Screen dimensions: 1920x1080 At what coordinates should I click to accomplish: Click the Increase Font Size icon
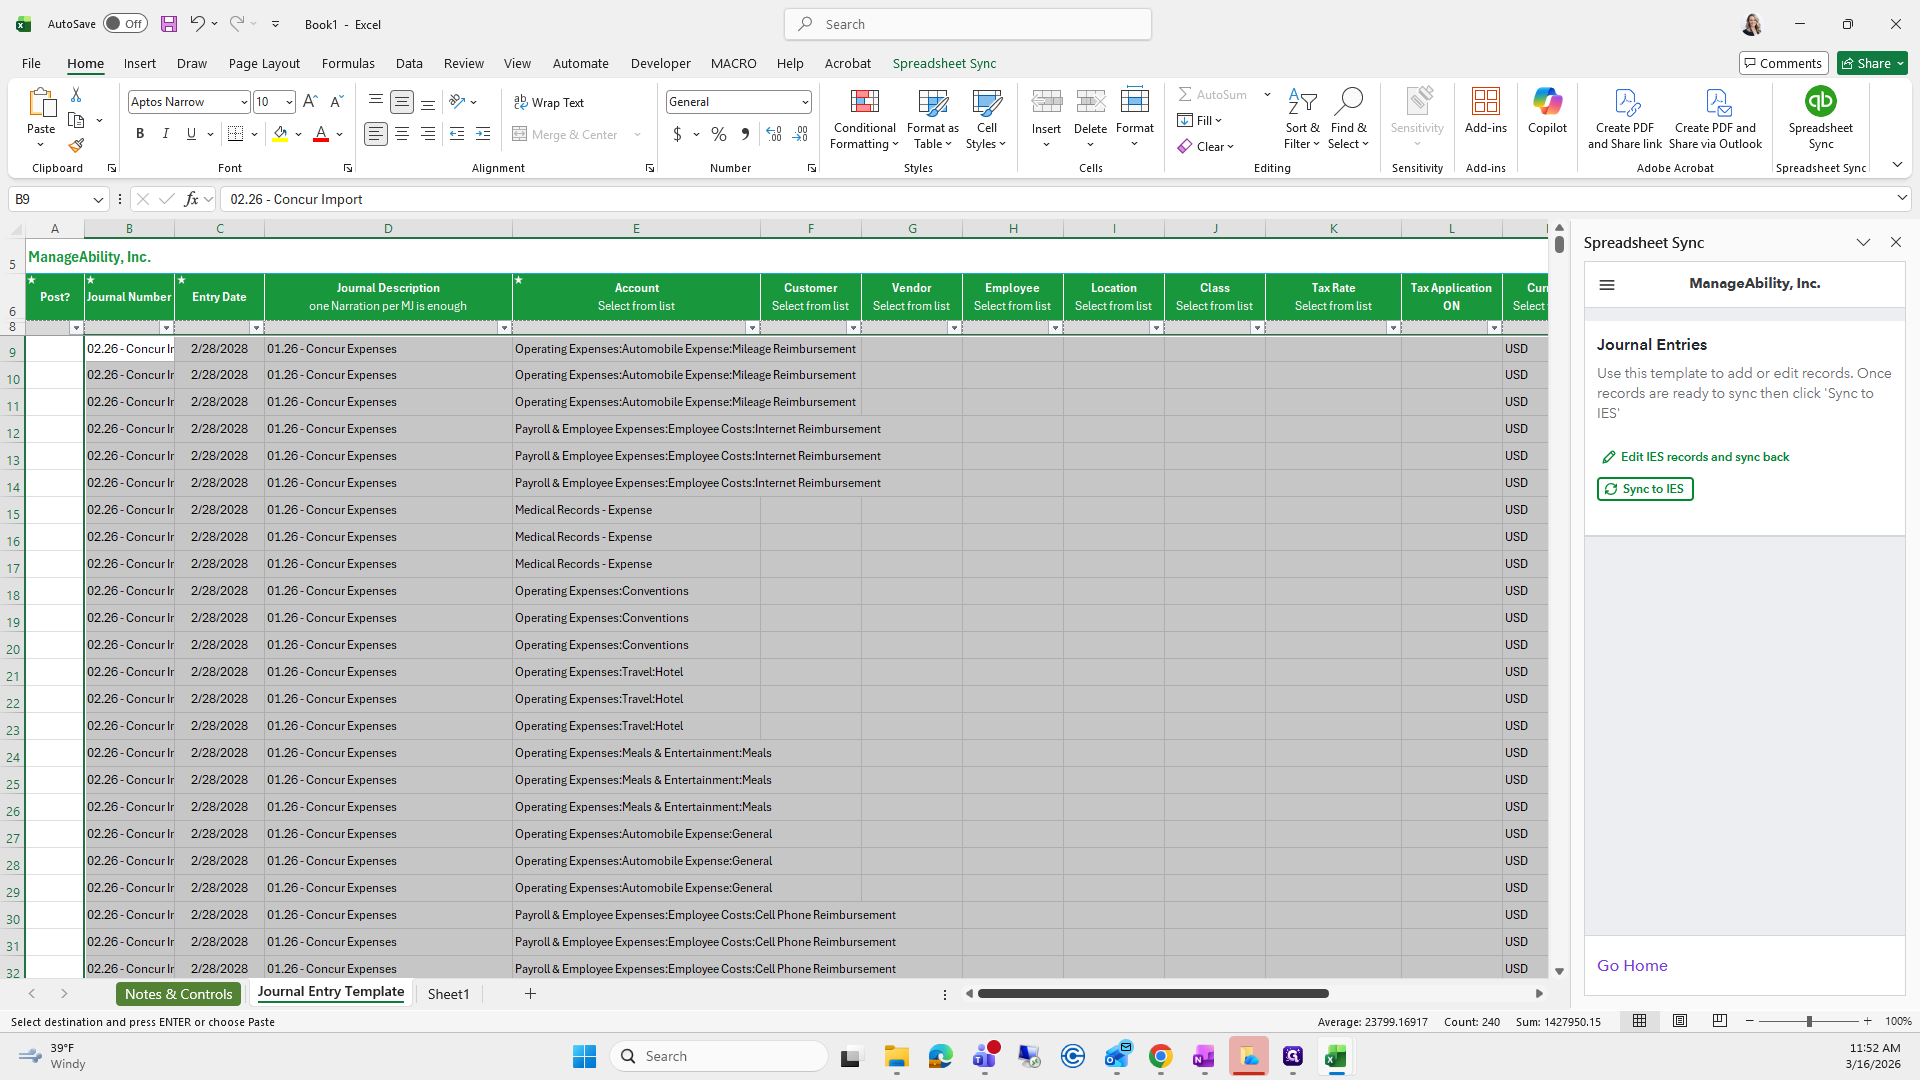click(x=310, y=102)
